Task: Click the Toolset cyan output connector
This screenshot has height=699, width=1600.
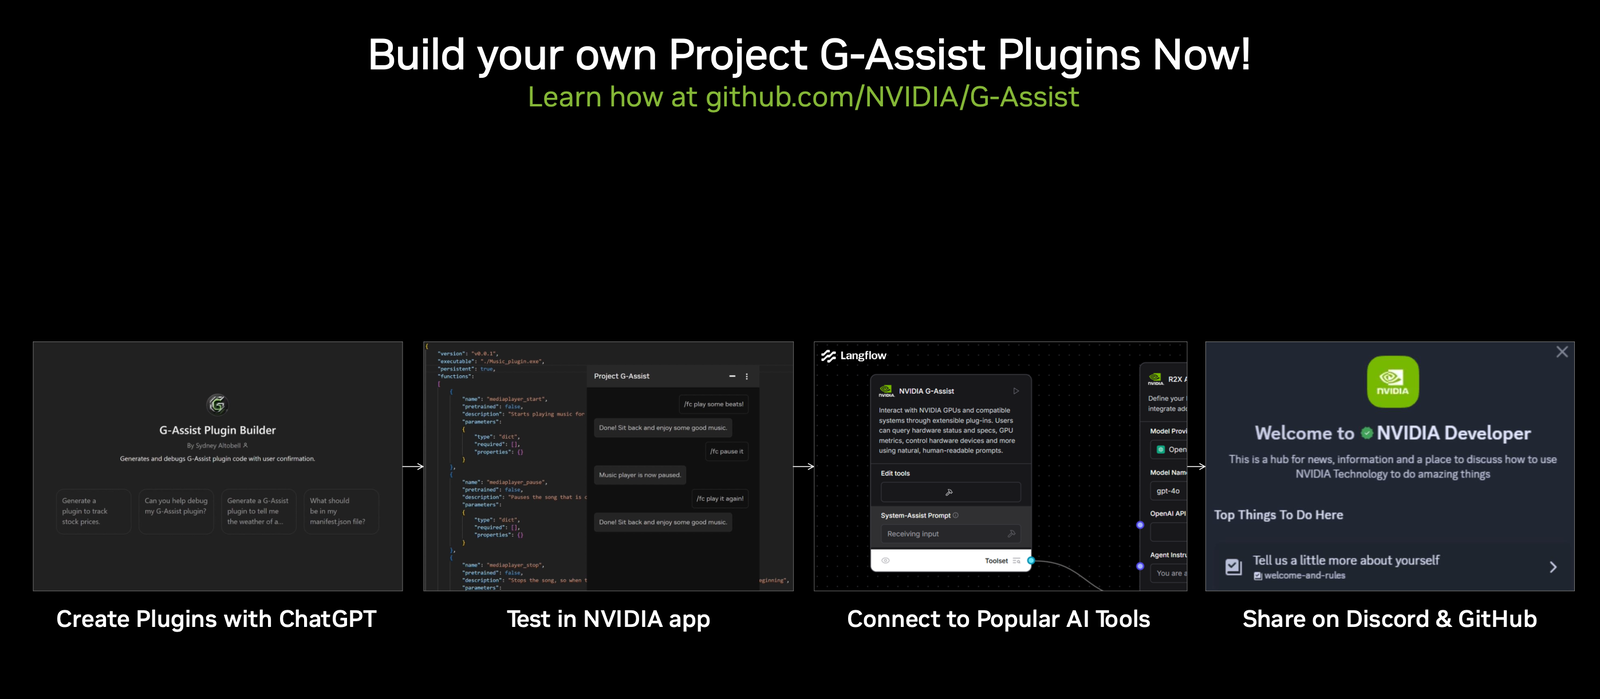Action: [1031, 561]
